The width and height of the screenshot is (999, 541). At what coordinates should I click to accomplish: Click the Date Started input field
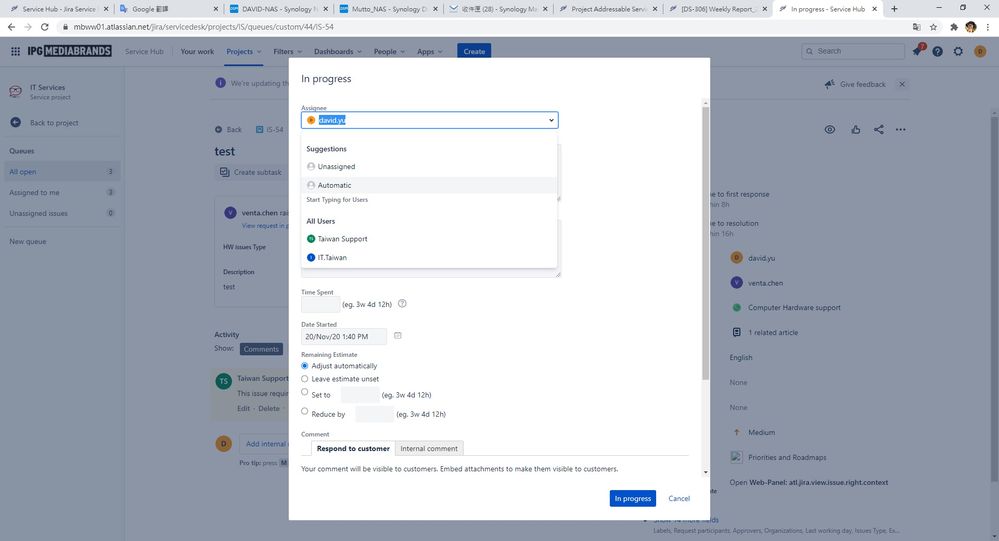pos(344,336)
